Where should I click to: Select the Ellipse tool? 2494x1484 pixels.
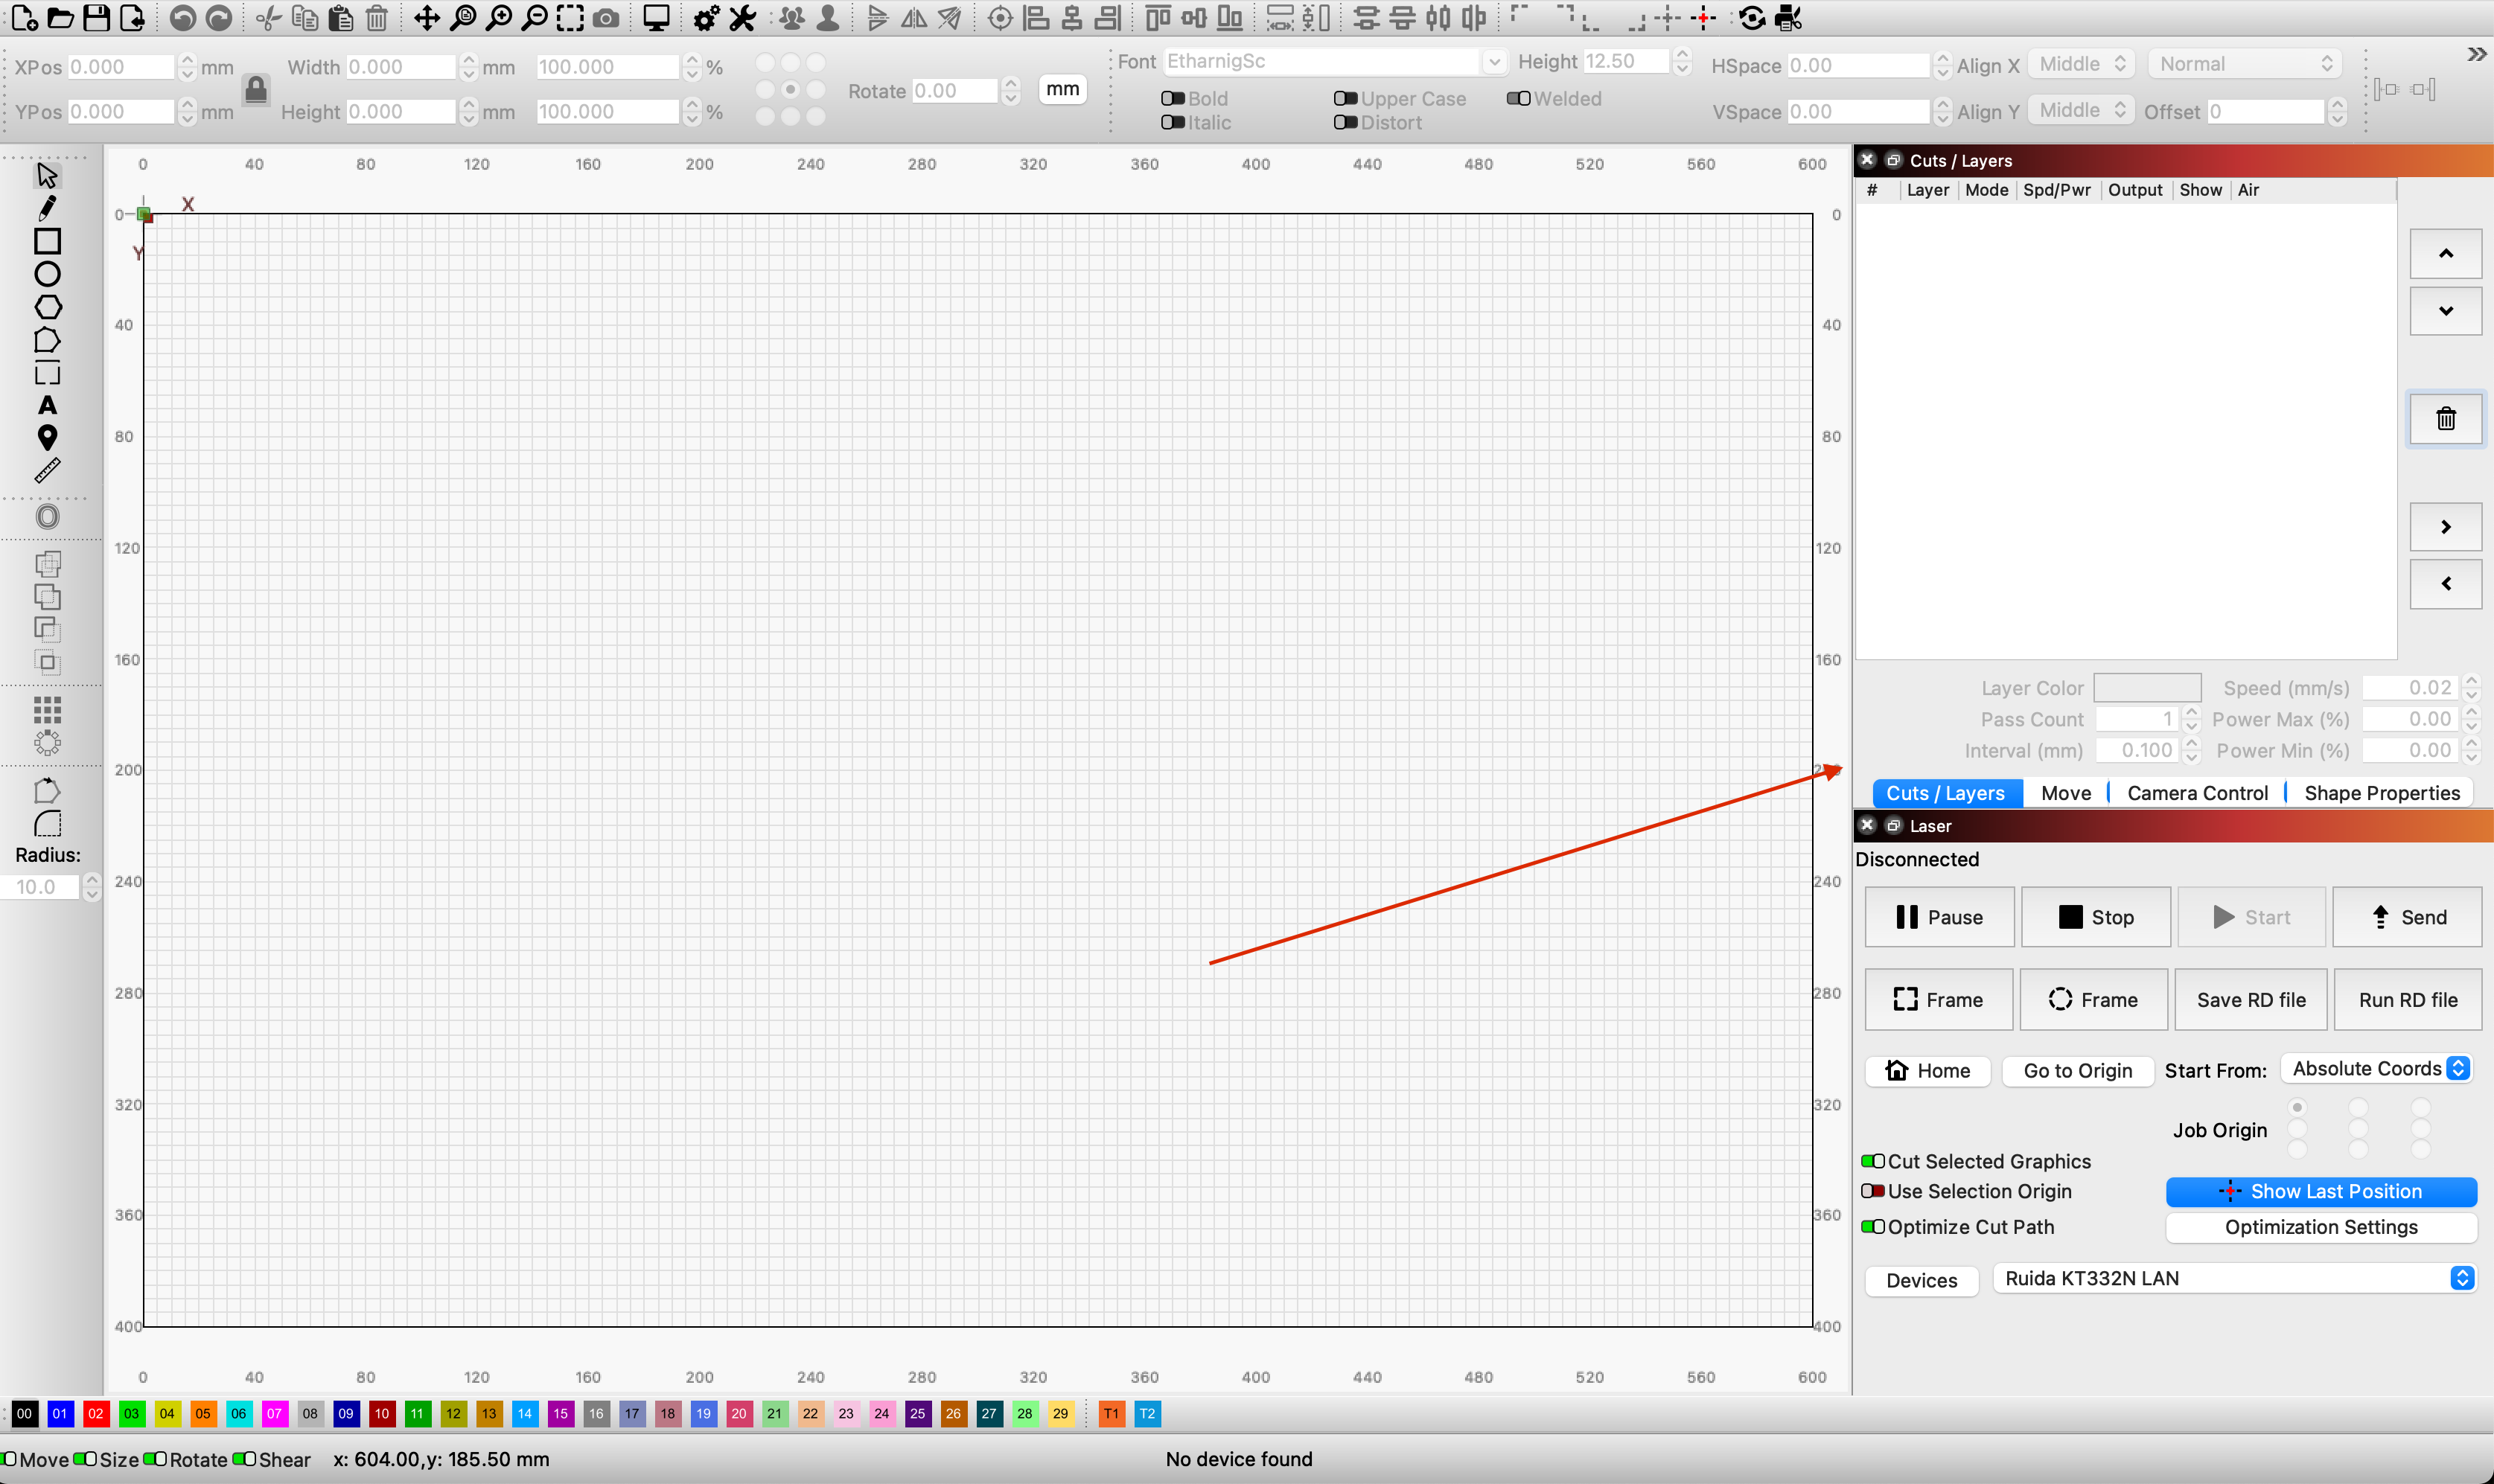click(x=47, y=274)
